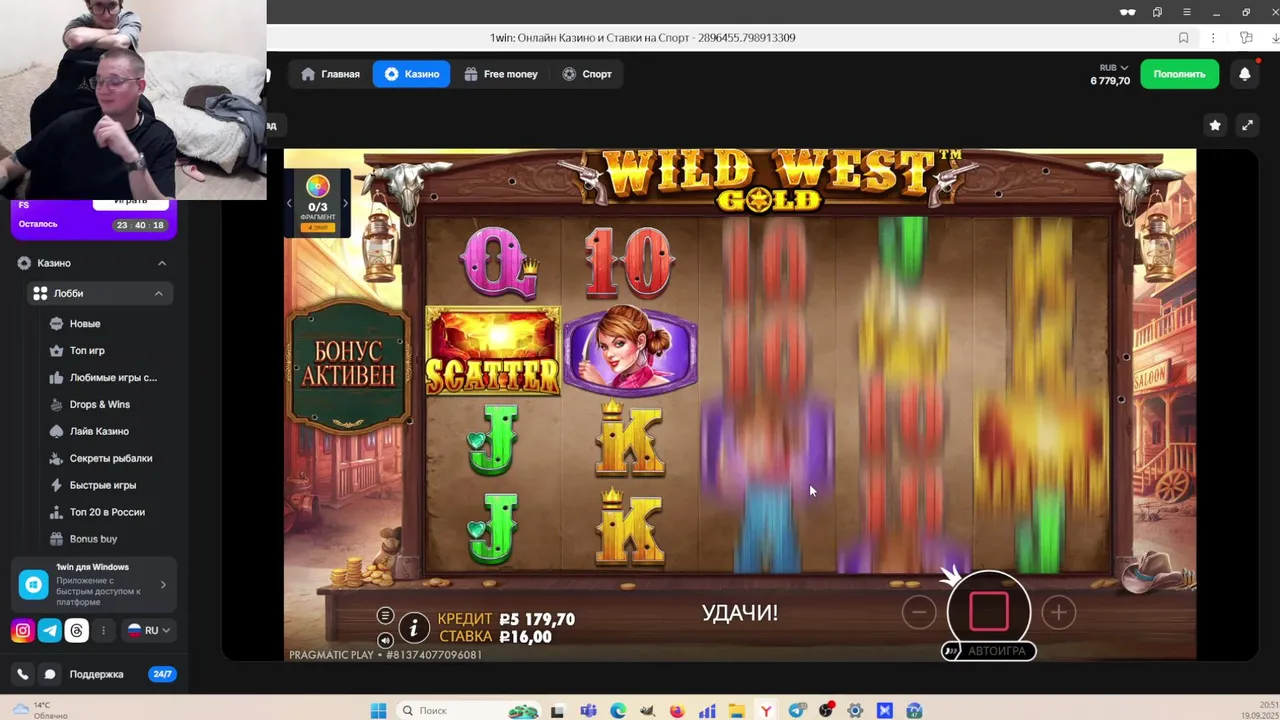
Task: Open the browser main hamburger menu
Action: (x=1186, y=12)
